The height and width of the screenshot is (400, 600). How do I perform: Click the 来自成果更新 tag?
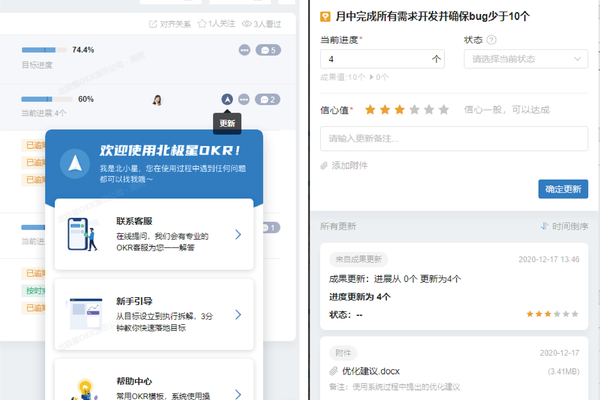tap(359, 260)
